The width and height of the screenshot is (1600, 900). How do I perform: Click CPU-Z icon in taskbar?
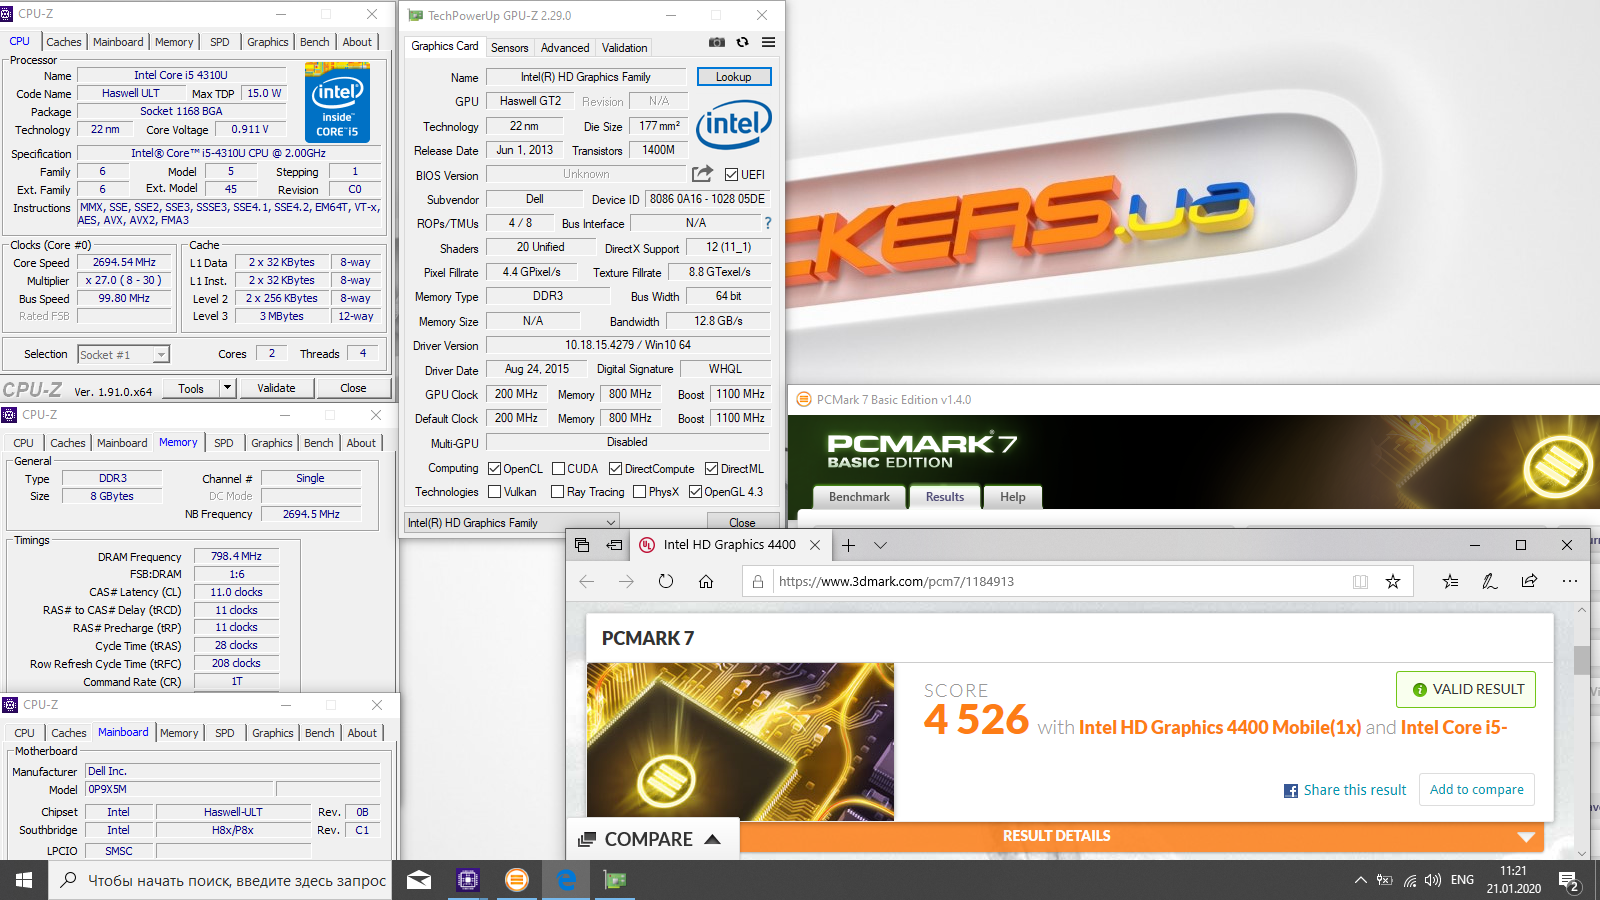coord(468,880)
